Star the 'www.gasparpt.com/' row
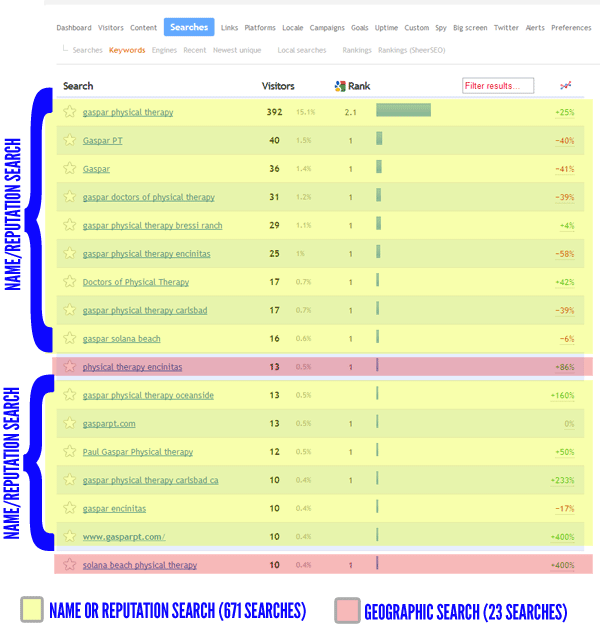 [69, 536]
